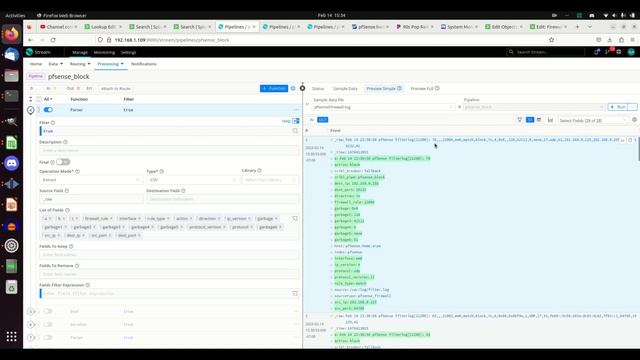The width and height of the screenshot is (640, 360).
Task: Collapse the sample data file section chevron
Action: pyautogui.click(x=307, y=104)
